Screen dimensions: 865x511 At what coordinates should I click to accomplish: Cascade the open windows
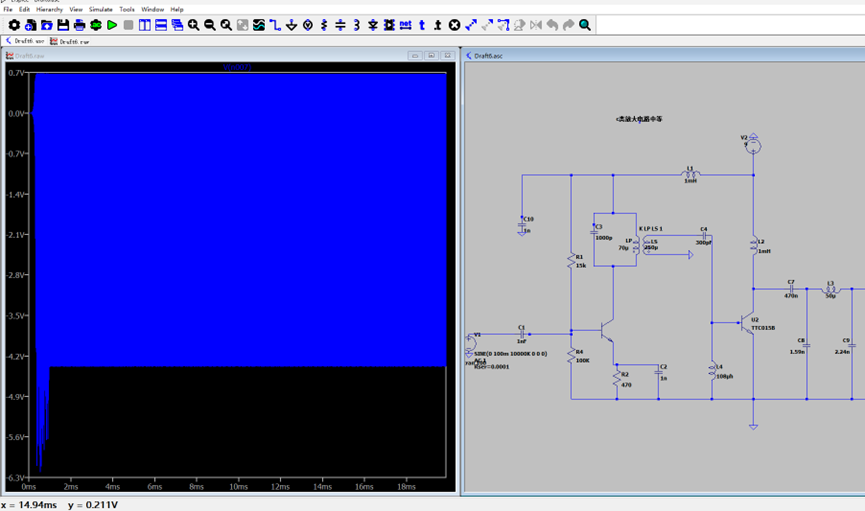click(x=177, y=25)
